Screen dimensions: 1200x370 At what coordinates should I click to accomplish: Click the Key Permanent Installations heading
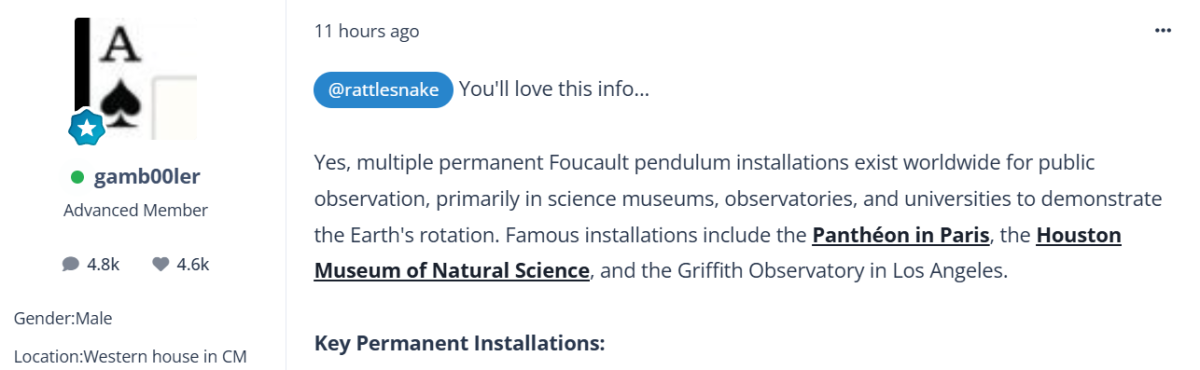click(460, 343)
